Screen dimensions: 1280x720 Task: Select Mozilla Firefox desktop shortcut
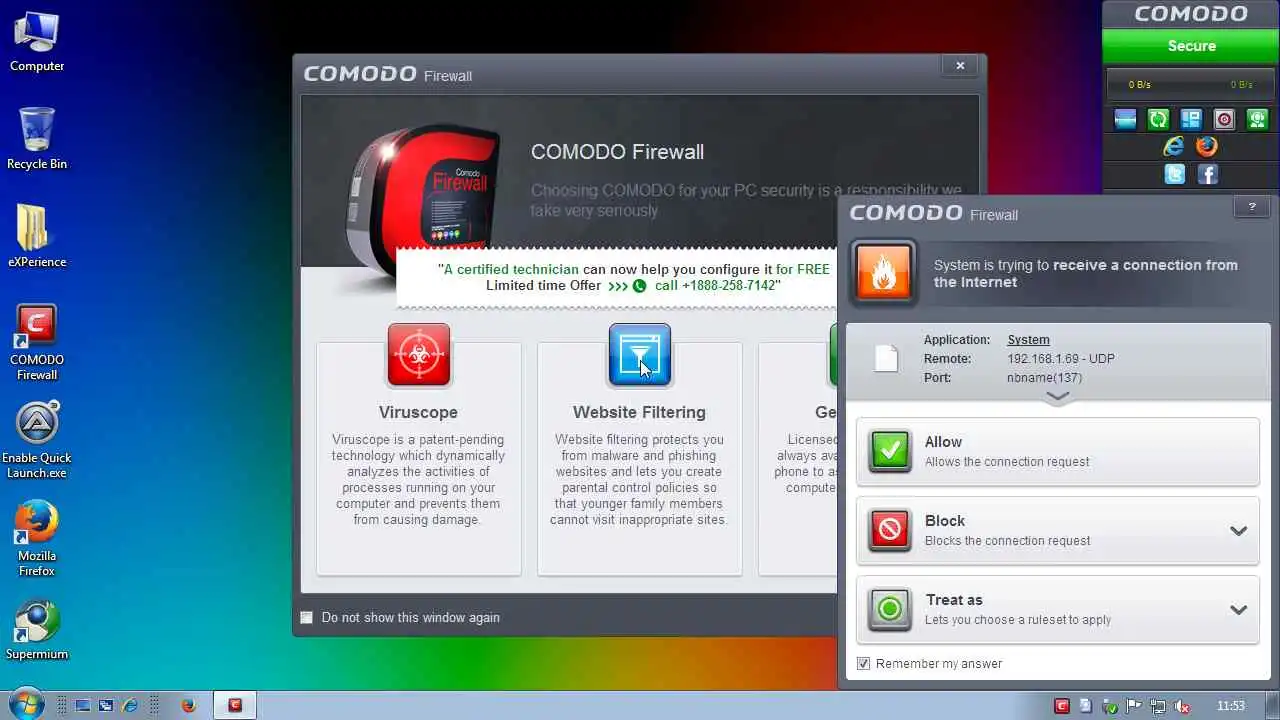tap(37, 538)
